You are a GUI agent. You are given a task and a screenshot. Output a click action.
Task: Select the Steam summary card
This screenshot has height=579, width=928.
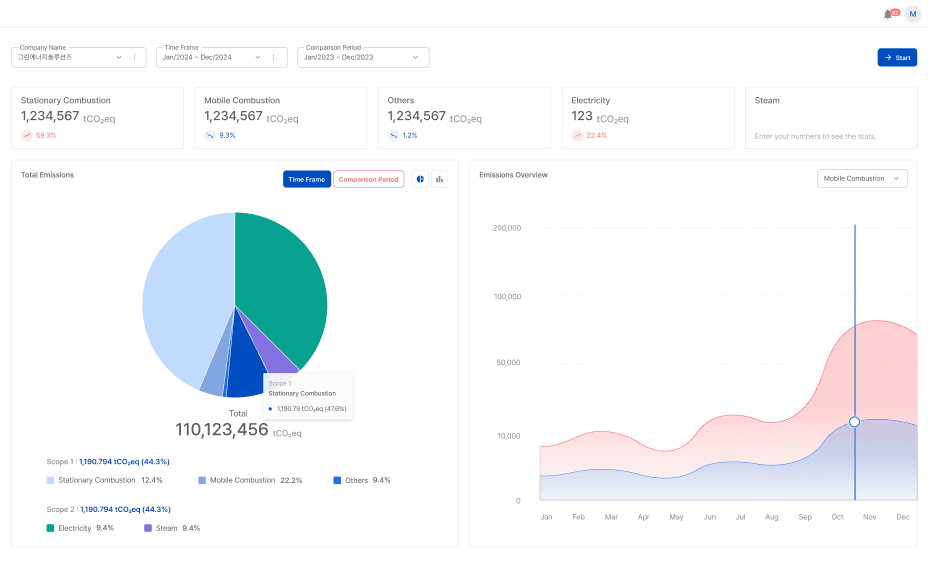[x=830, y=118]
